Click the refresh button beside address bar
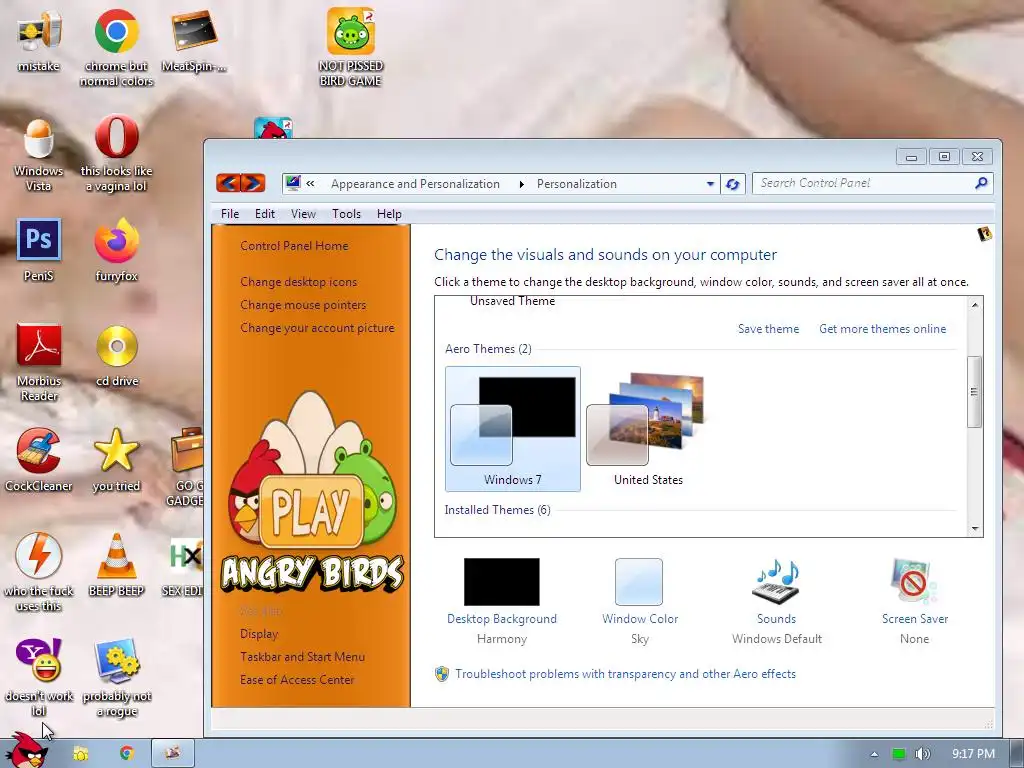1024x768 pixels. 733,184
